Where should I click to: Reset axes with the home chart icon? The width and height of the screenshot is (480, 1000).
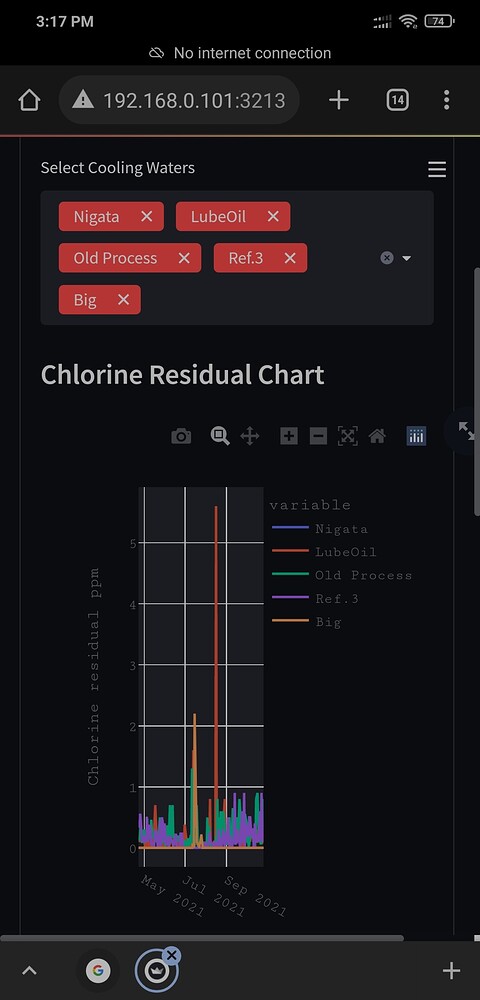377,436
